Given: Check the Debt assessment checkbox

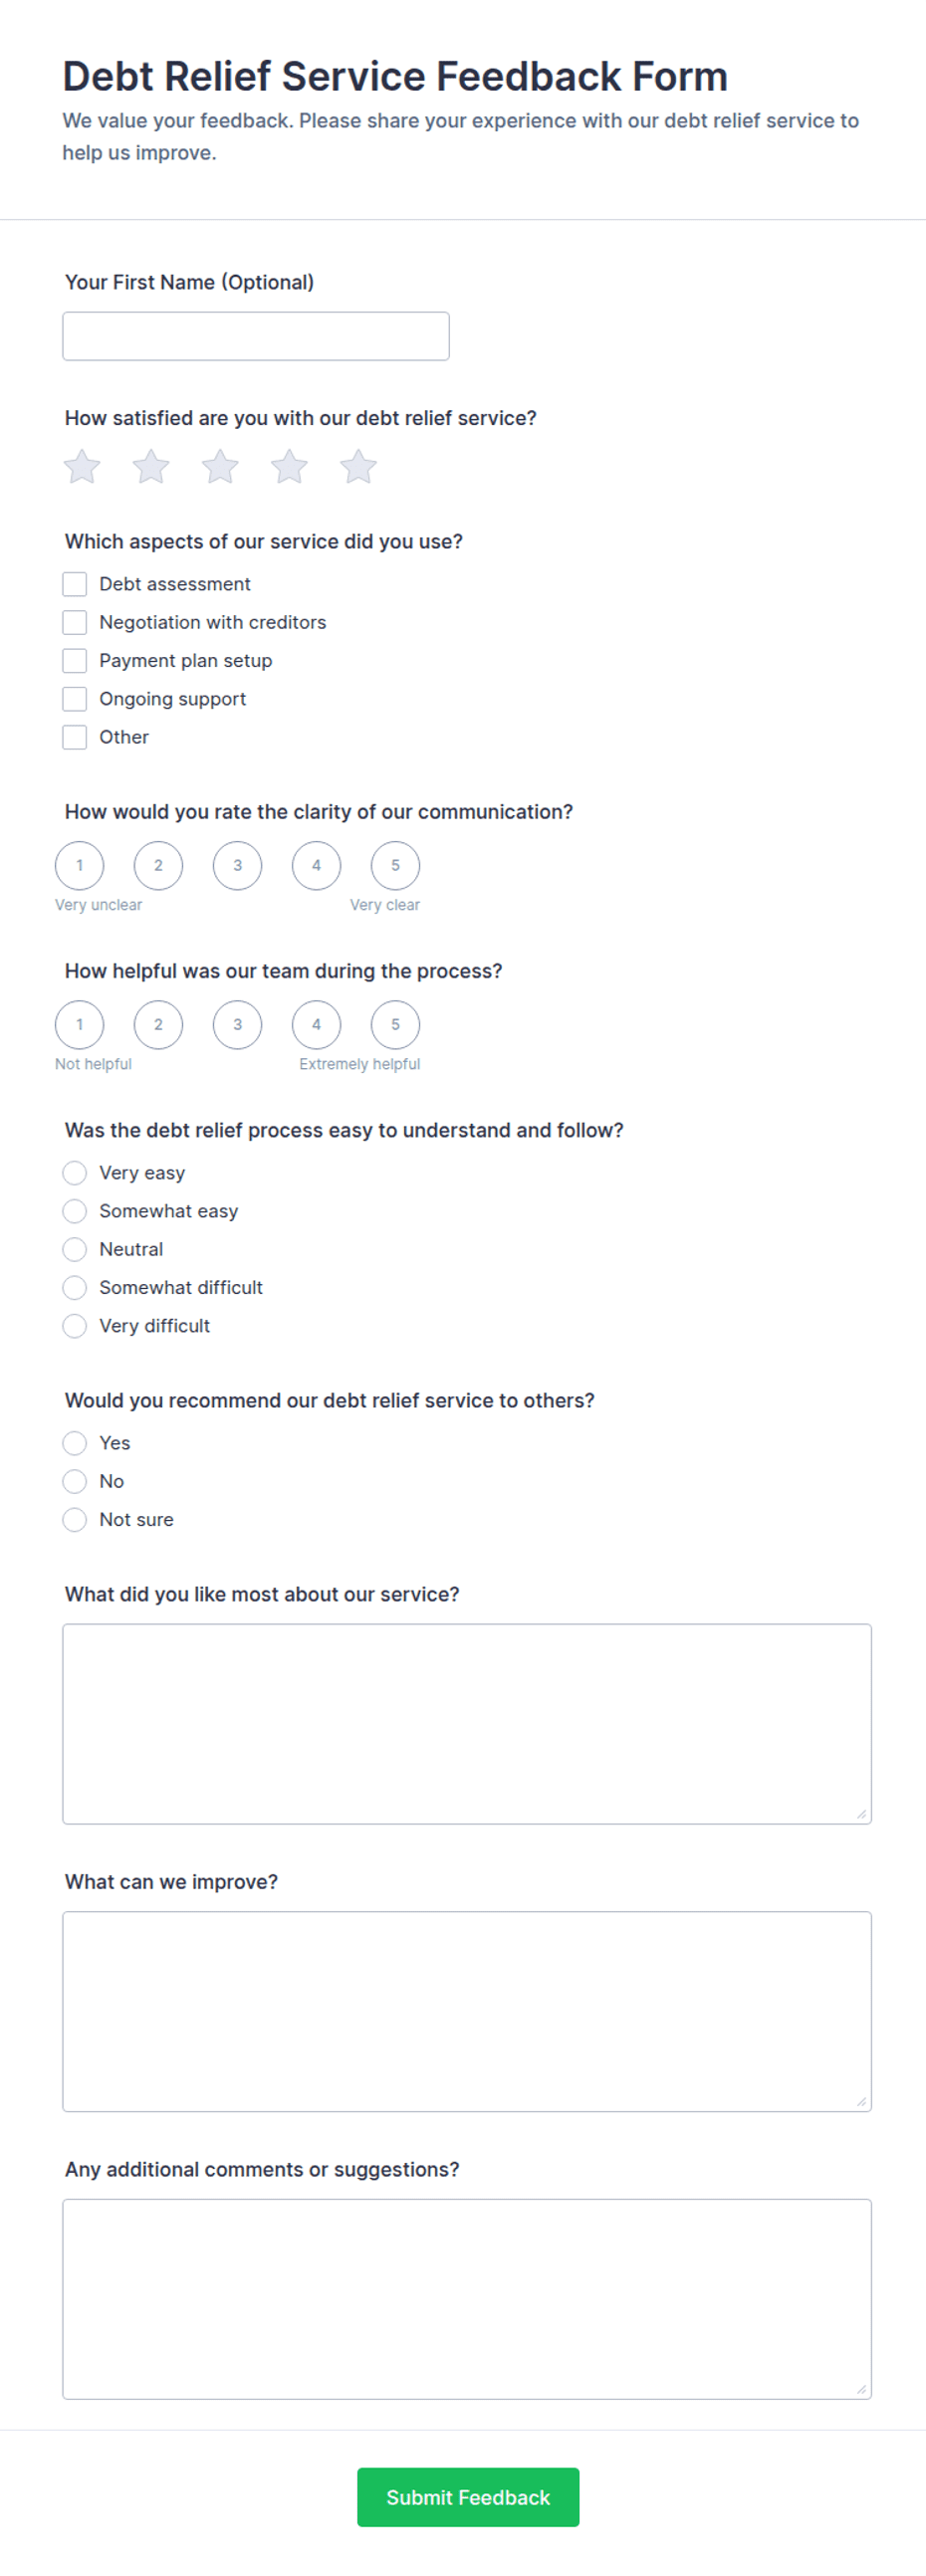Looking at the screenshot, I should click(75, 584).
